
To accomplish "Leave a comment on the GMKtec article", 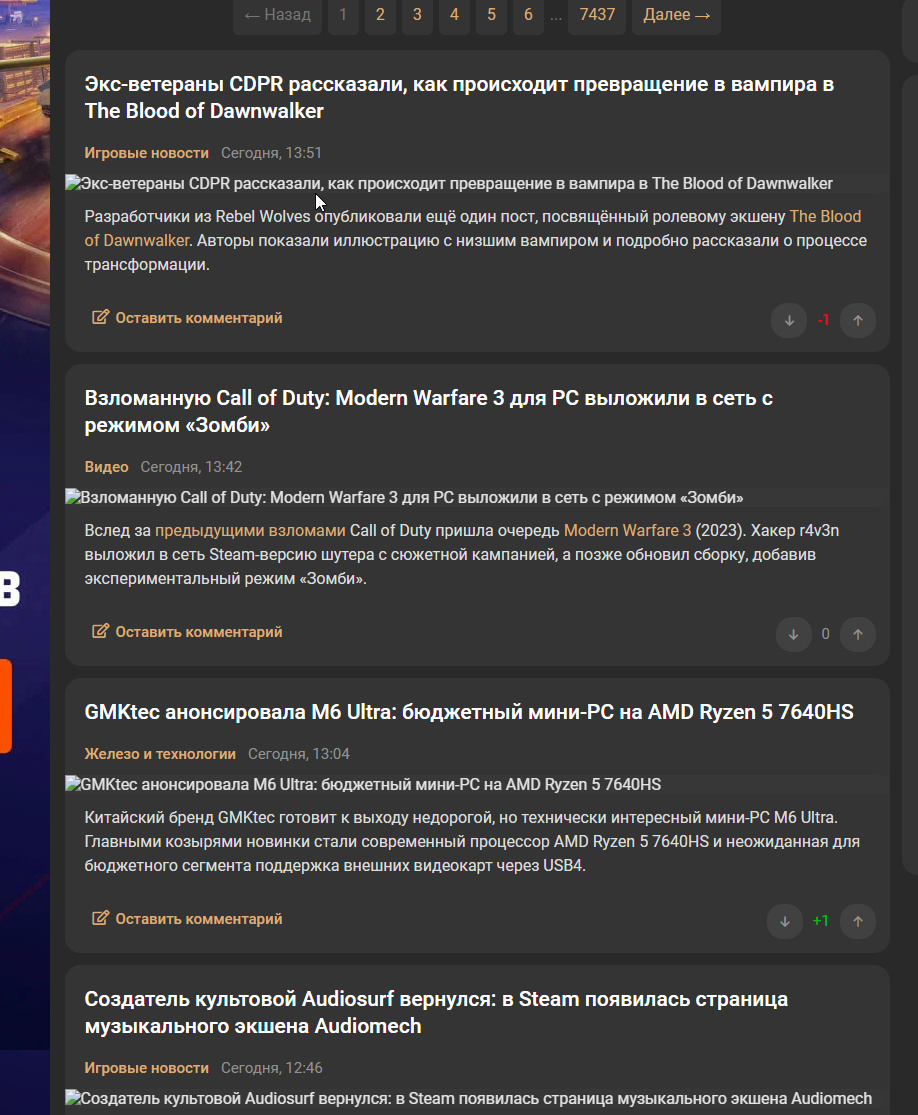I will (x=188, y=919).
